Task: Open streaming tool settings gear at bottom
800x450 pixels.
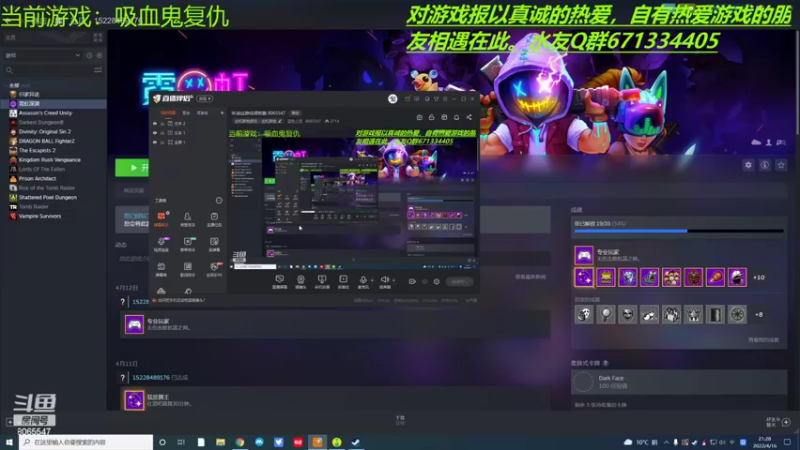Action: click(x=436, y=281)
